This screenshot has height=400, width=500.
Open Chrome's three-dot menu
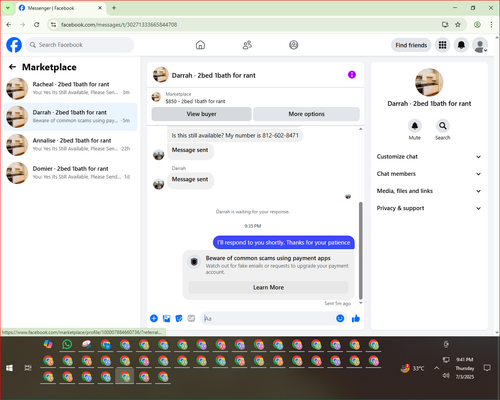(x=491, y=25)
